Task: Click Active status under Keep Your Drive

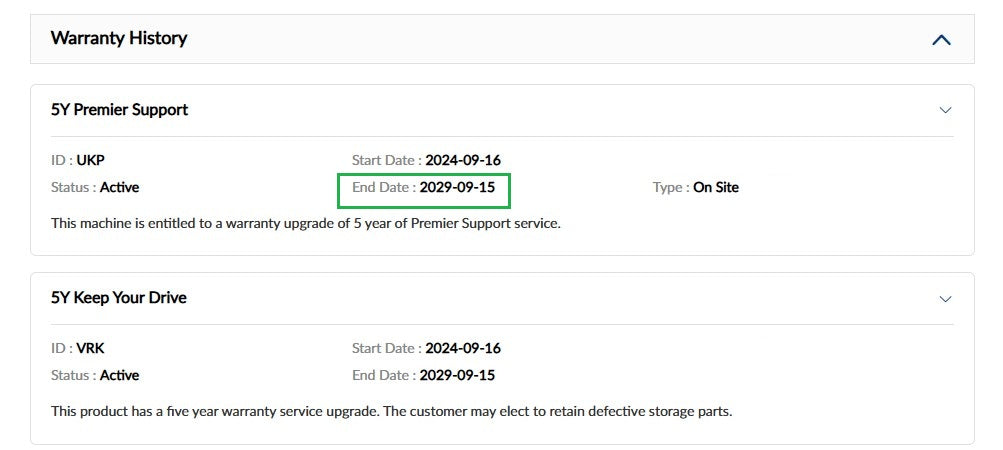Action: coord(120,375)
